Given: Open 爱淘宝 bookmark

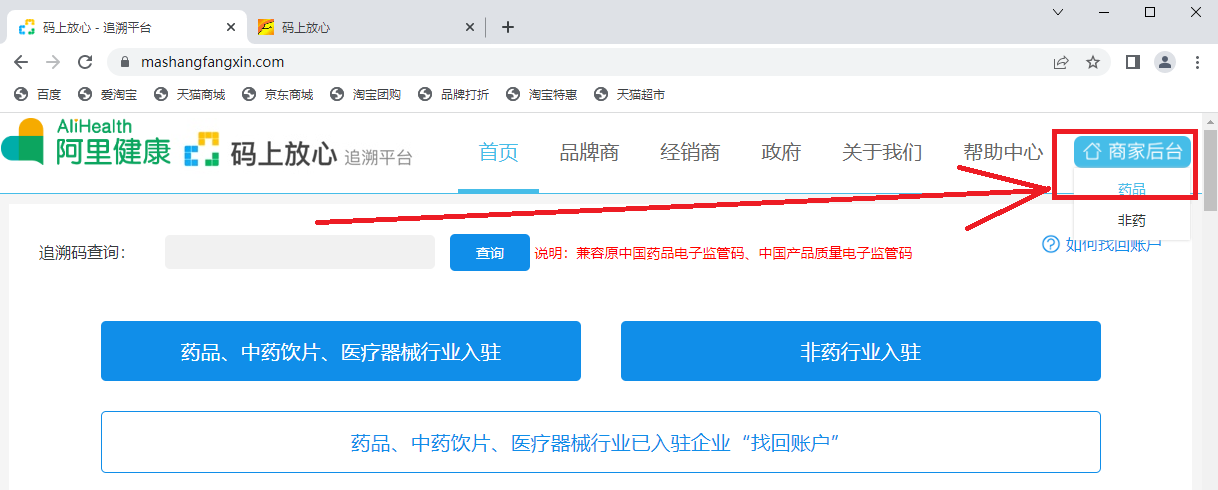Looking at the screenshot, I should [109, 95].
